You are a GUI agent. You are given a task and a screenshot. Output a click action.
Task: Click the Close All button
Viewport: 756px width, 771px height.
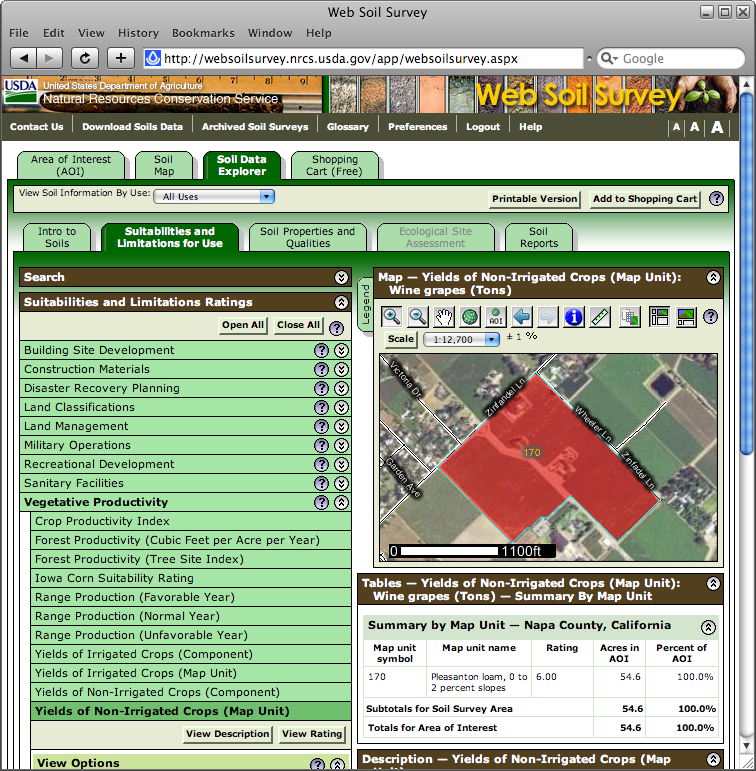coord(298,325)
